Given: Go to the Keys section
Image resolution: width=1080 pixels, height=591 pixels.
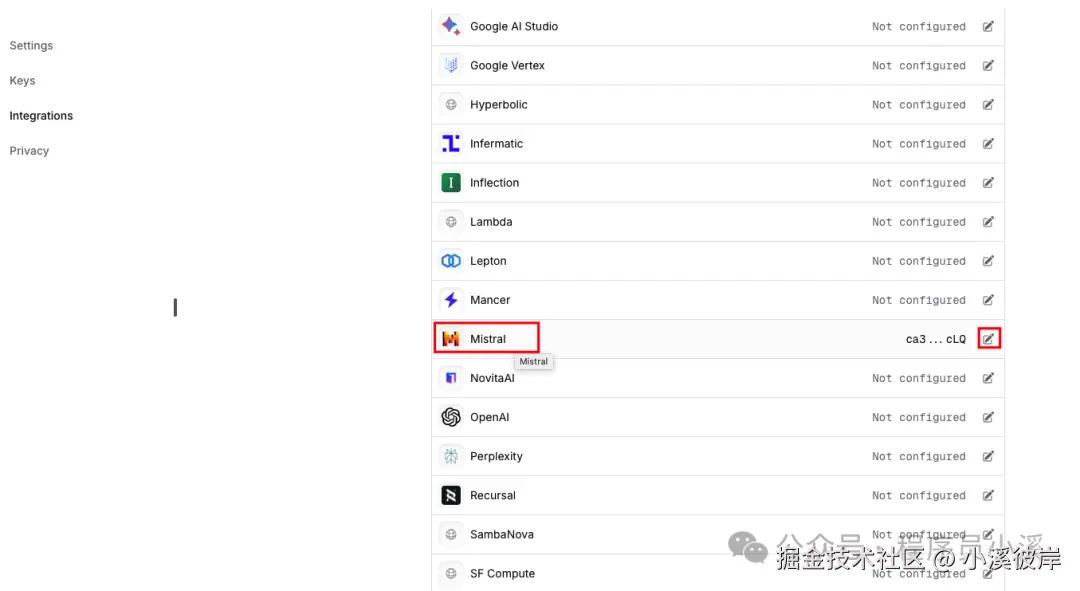Looking at the screenshot, I should point(22,81).
